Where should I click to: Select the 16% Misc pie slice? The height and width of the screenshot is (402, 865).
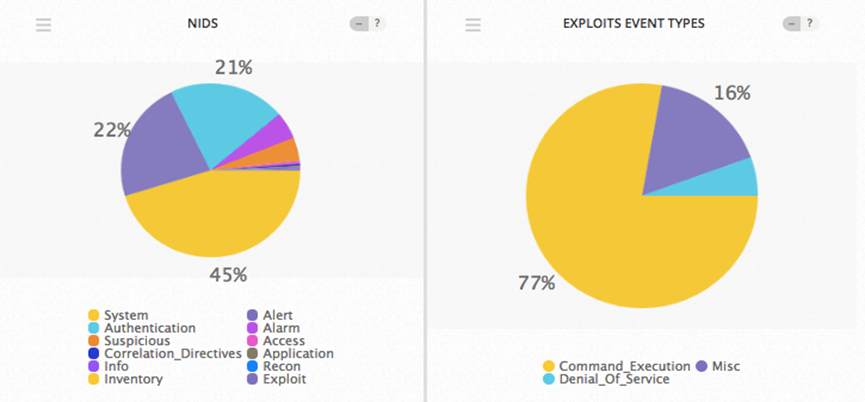pos(700,140)
